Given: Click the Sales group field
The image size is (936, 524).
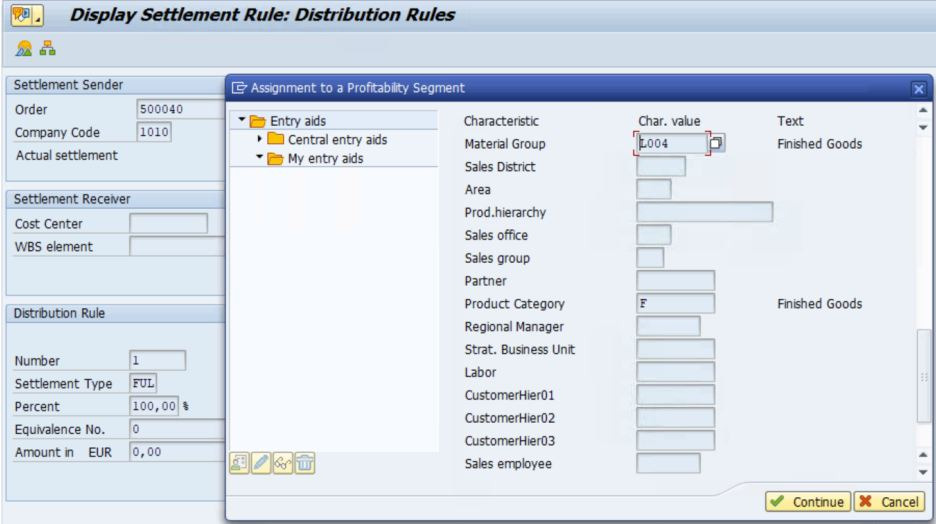Looking at the screenshot, I should (x=650, y=258).
